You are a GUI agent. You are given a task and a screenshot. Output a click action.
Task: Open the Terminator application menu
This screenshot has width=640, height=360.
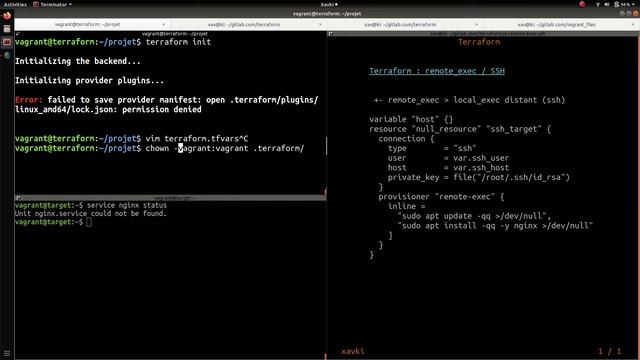53,4
